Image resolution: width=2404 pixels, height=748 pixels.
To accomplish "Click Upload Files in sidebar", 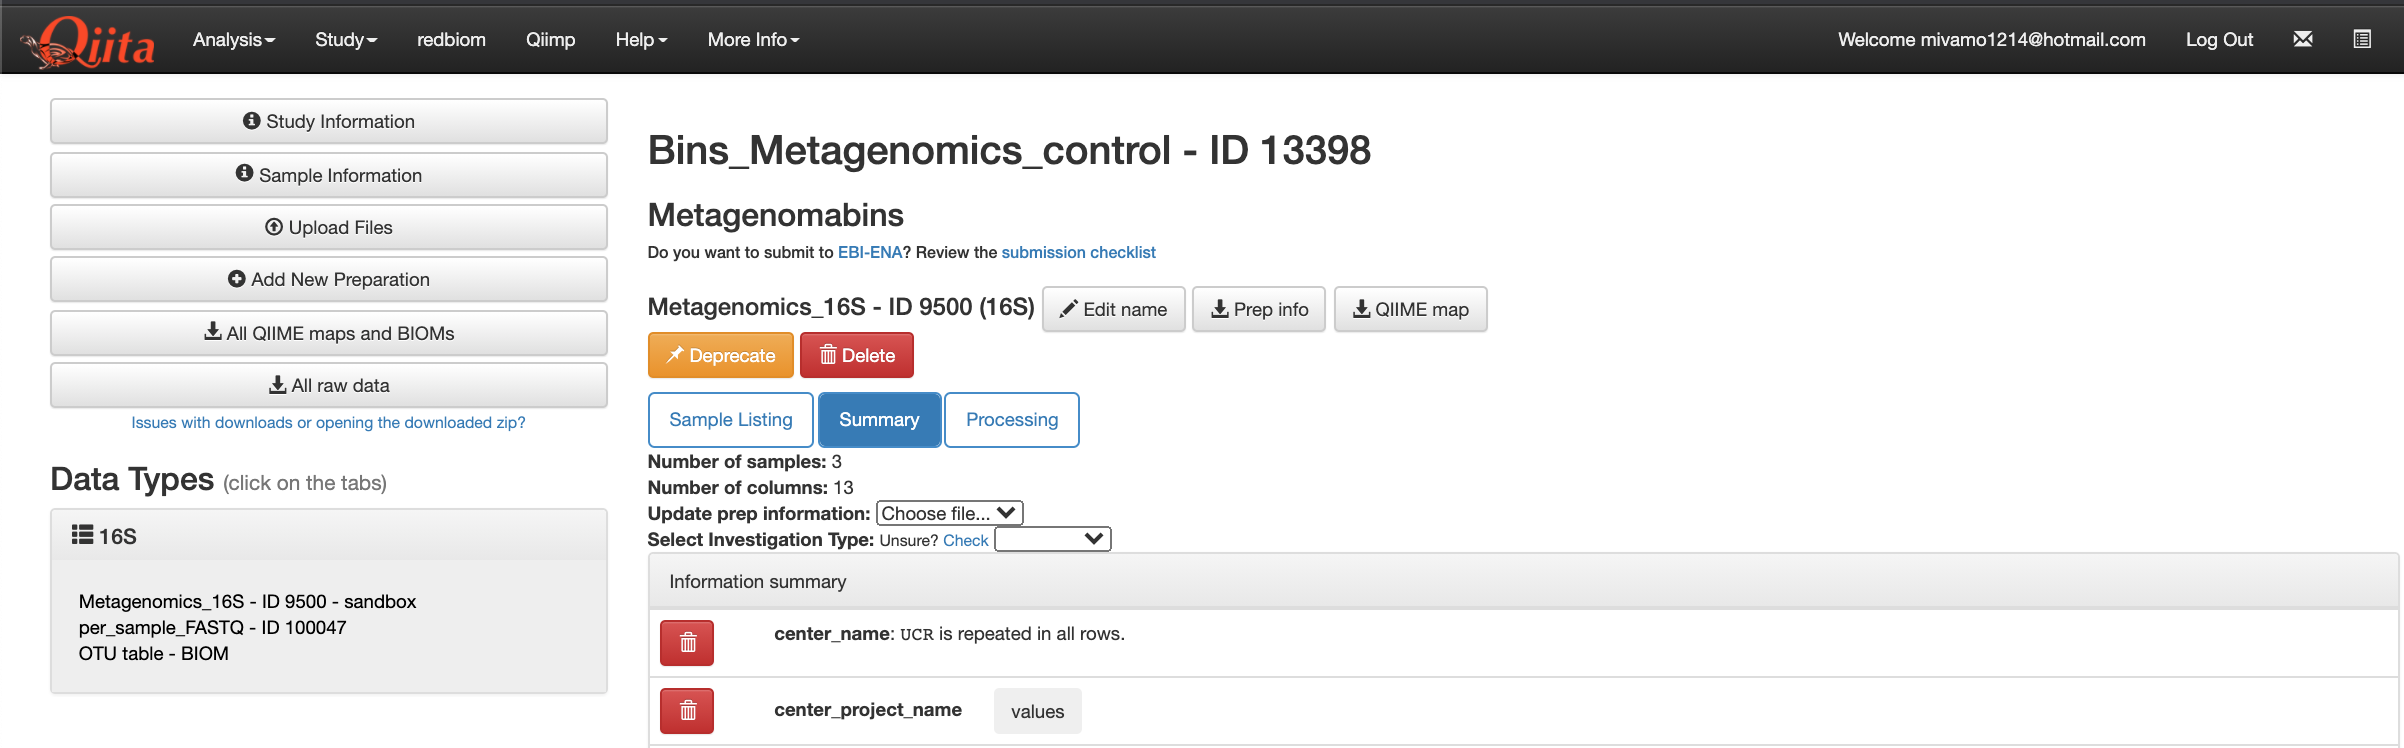I will (x=329, y=227).
